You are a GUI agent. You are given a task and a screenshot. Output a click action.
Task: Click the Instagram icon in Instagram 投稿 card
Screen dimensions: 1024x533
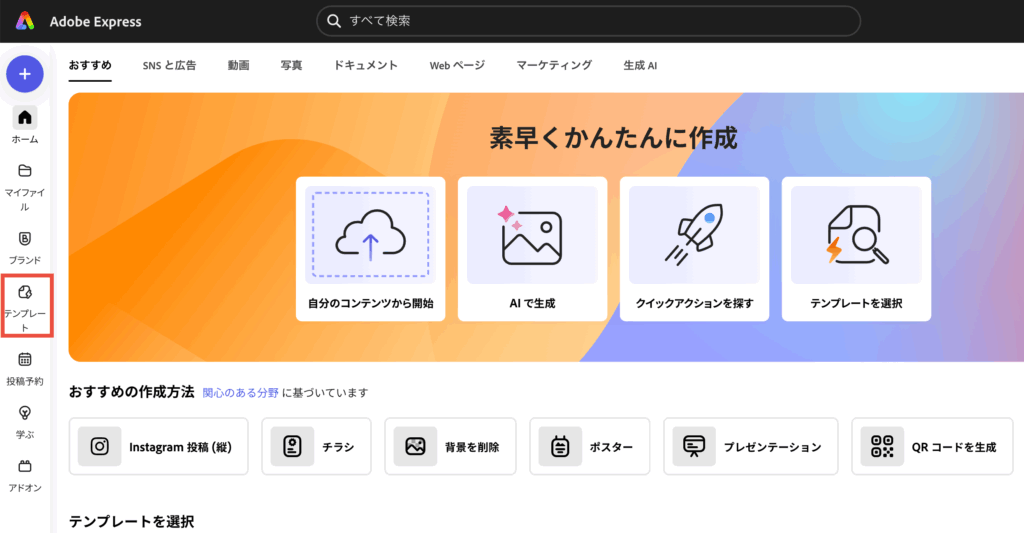point(99,446)
